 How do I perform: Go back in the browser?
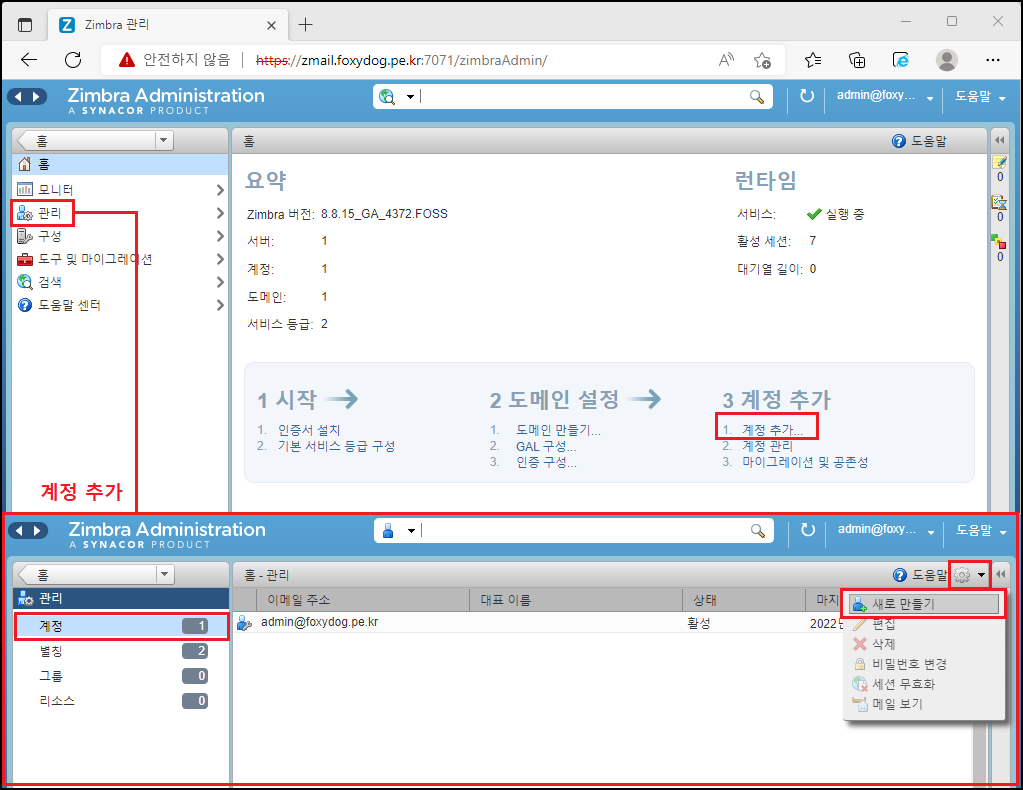(29, 60)
